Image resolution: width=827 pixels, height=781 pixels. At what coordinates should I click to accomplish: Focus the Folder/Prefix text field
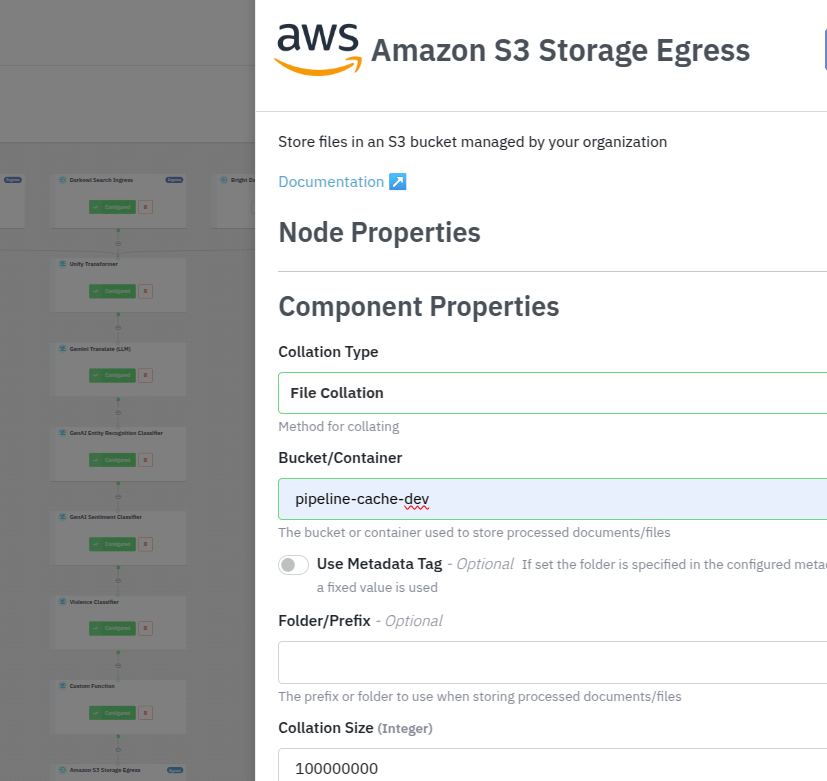click(x=552, y=662)
